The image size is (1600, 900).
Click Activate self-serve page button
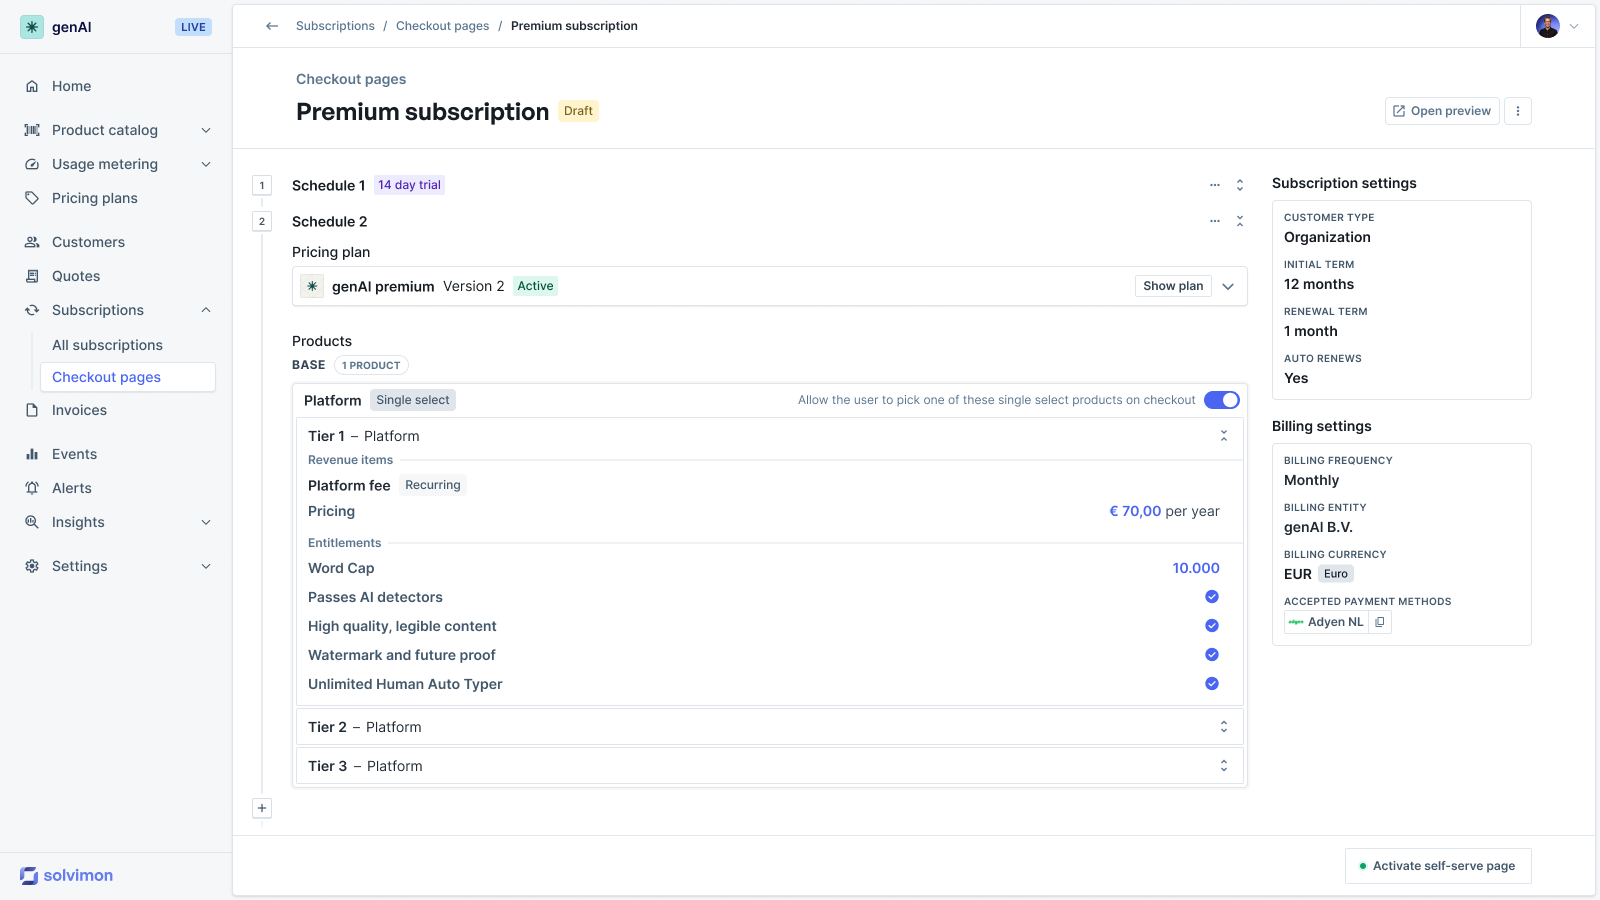1438,866
